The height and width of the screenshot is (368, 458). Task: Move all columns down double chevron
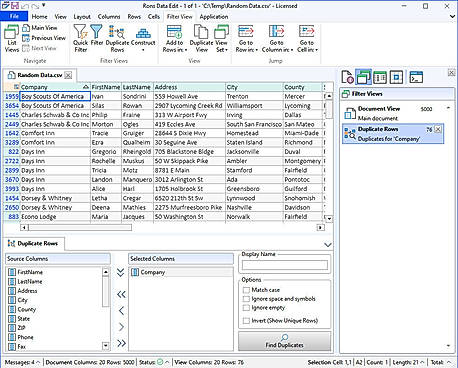click(x=121, y=273)
